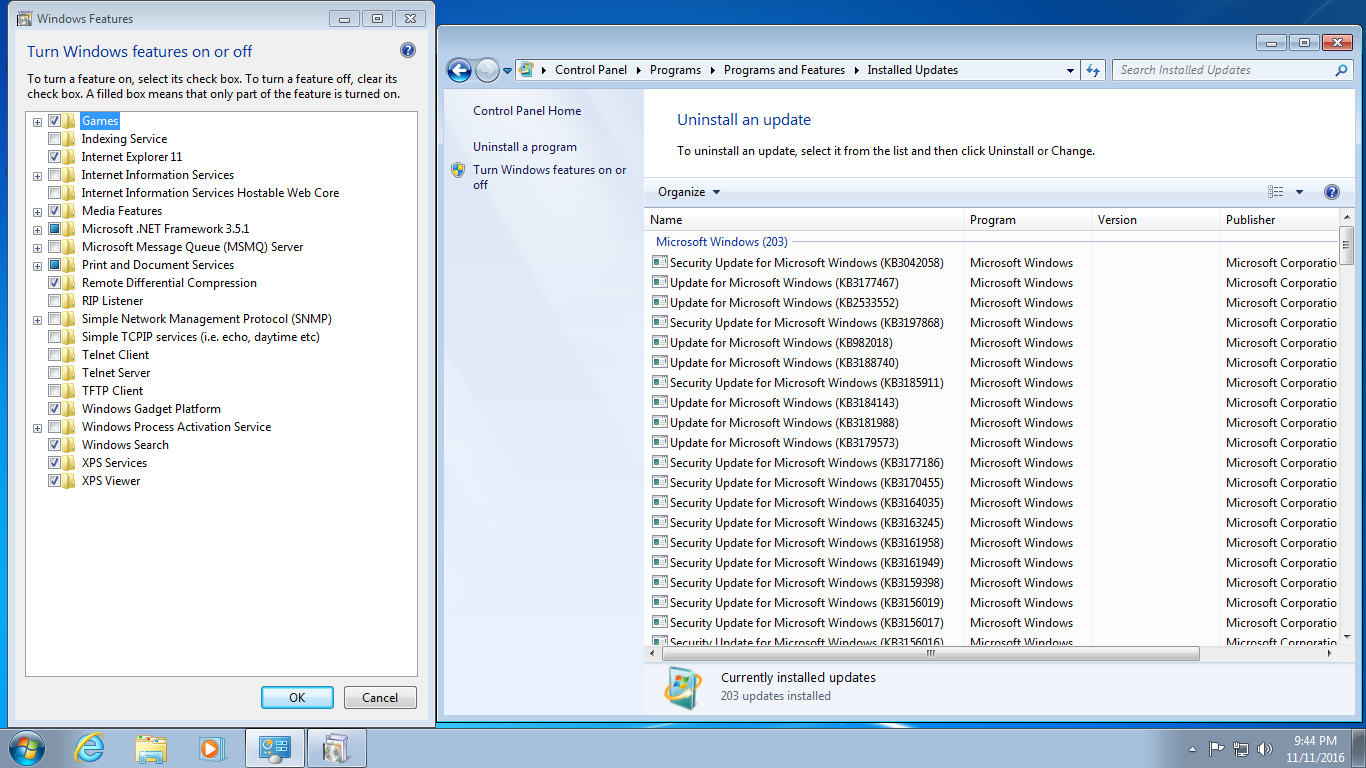Click the Programs breadcrumb
1366x768 pixels.
coord(675,70)
